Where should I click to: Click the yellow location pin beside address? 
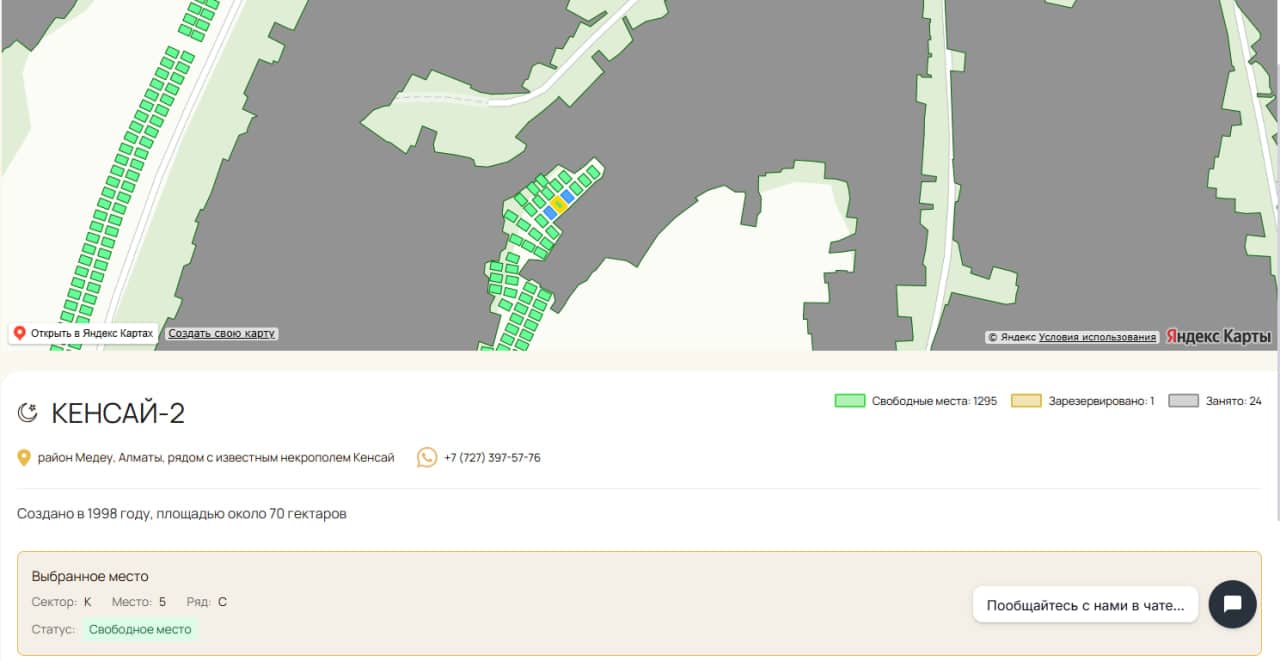coord(24,458)
